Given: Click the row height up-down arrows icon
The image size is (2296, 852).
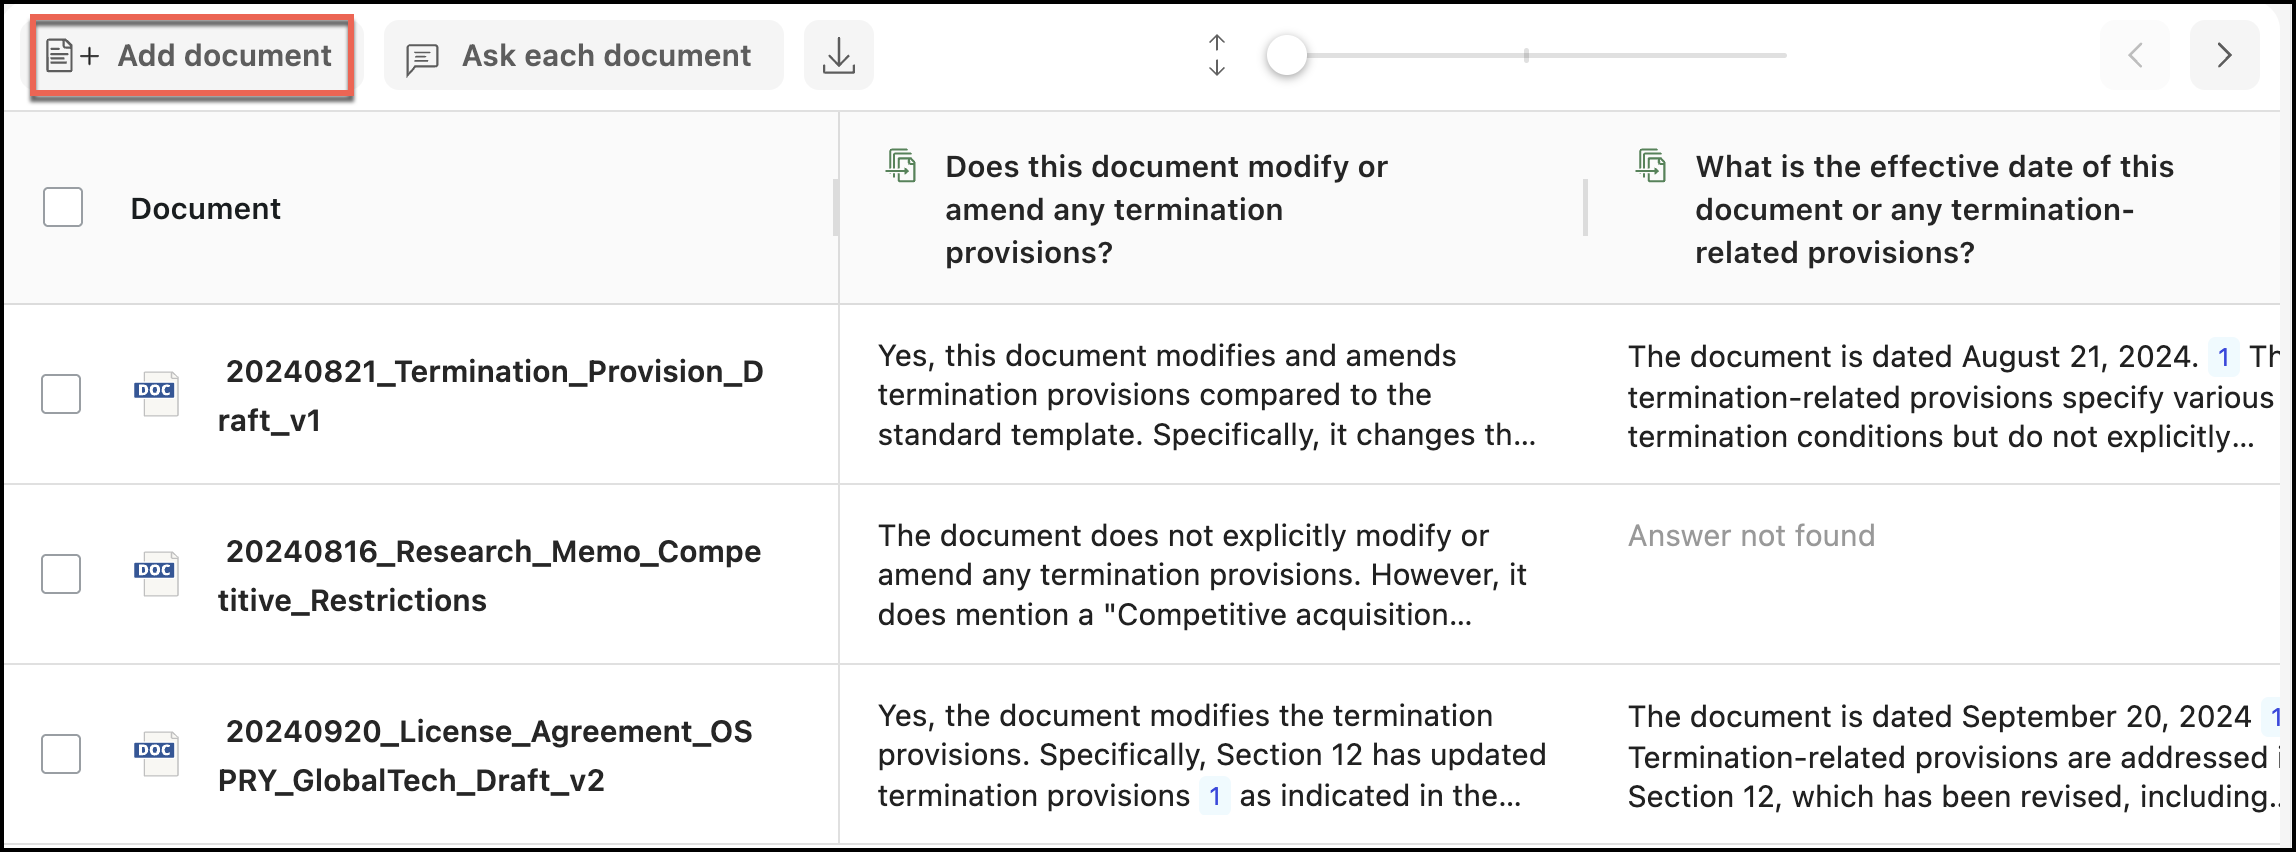Looking at the screenshot, I should [x=1216, y=56].
